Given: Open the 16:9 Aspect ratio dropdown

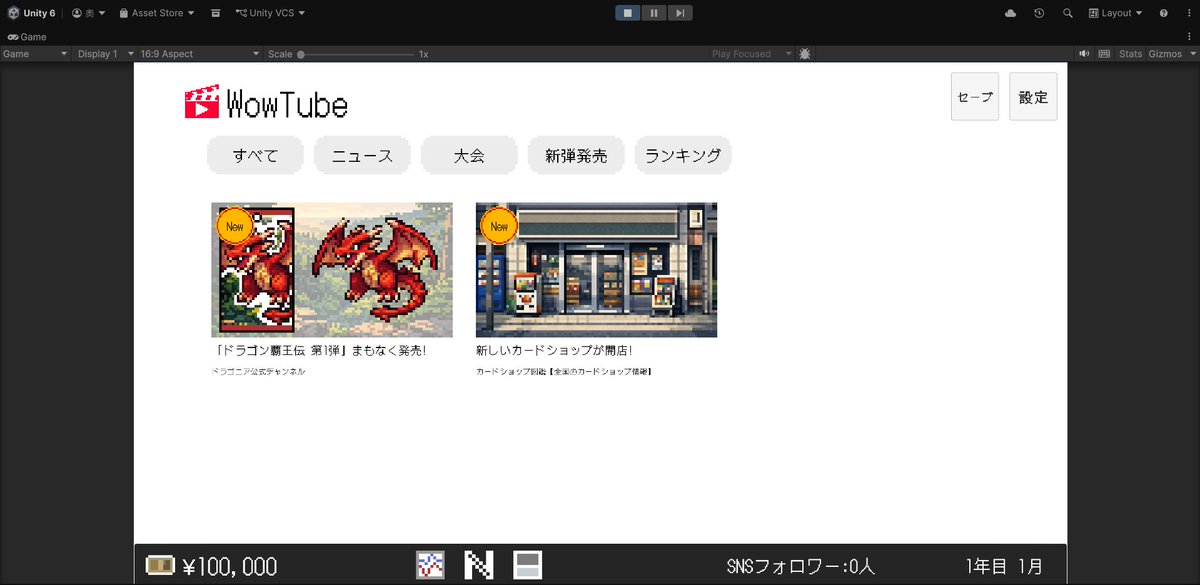Looking at the screenshot, I should click(x=168, y=53).
